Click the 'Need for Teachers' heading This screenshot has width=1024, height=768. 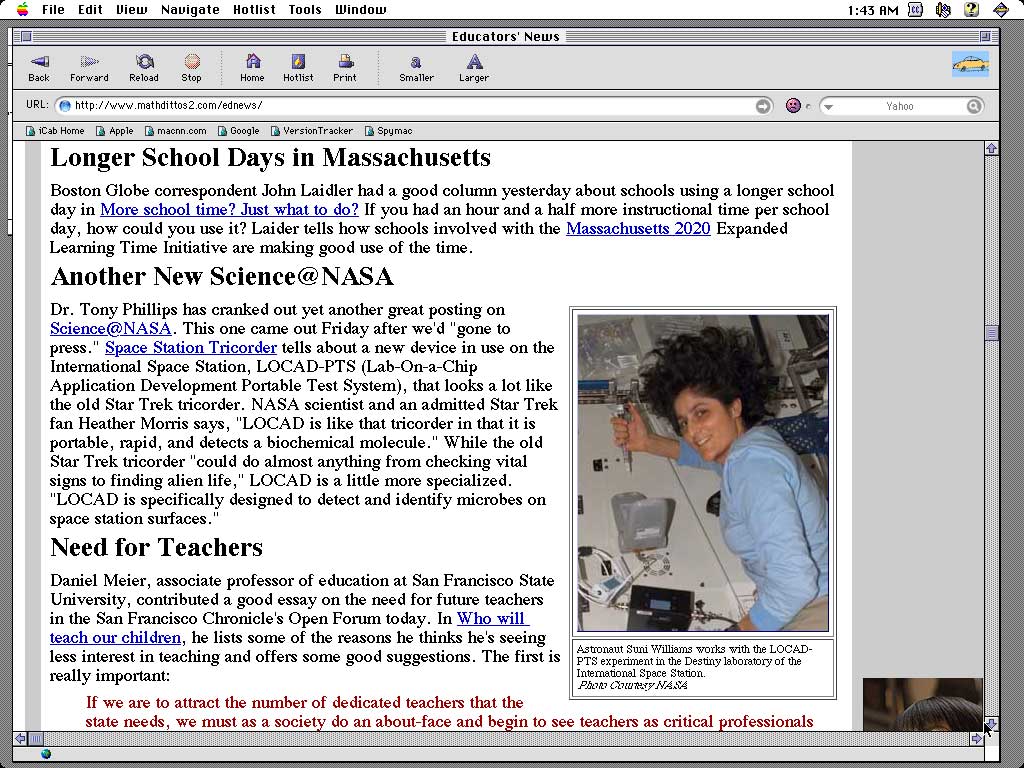pyautogui.click(x=156, y=547)
